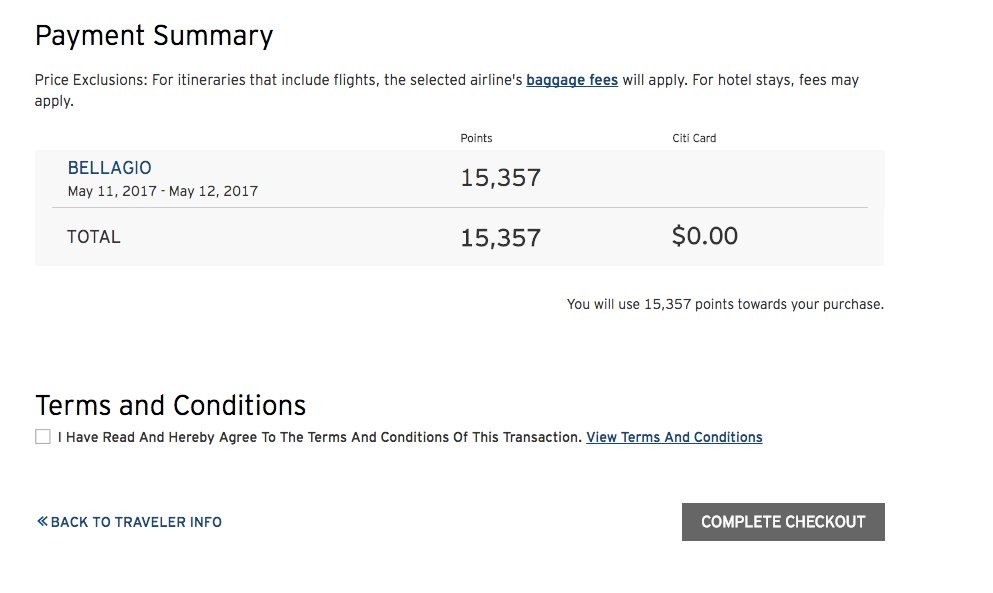Click the double-chevron back arrow icon
Screen dimensions: 993x593
pos(42,521)
